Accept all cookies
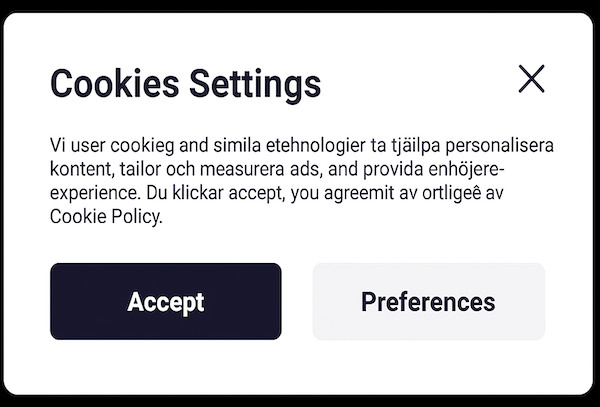This screenshot has height=407, width=600. [x=166, y=302]
